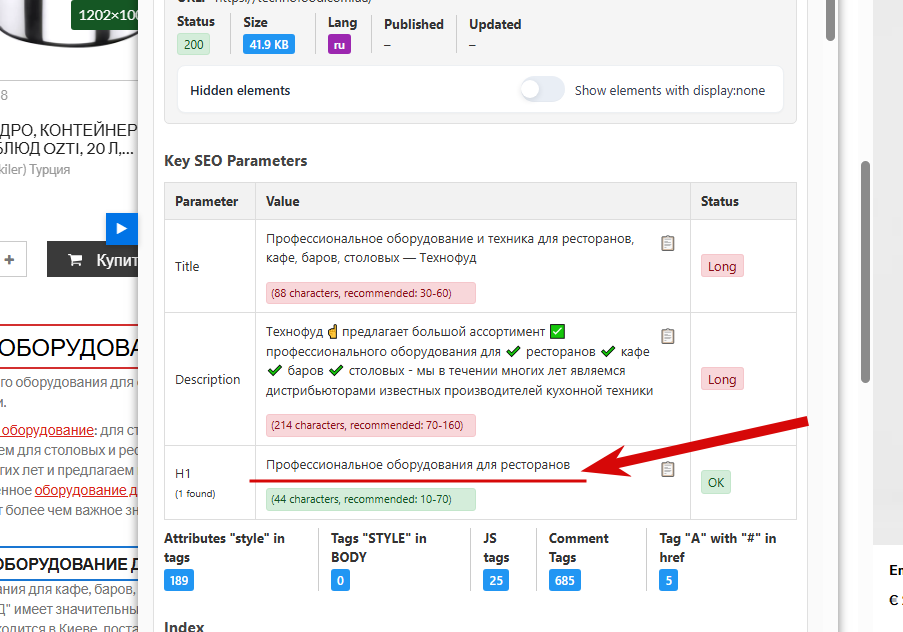
Task: Click the Long status badge for Description
Action: tap(722, 379)
